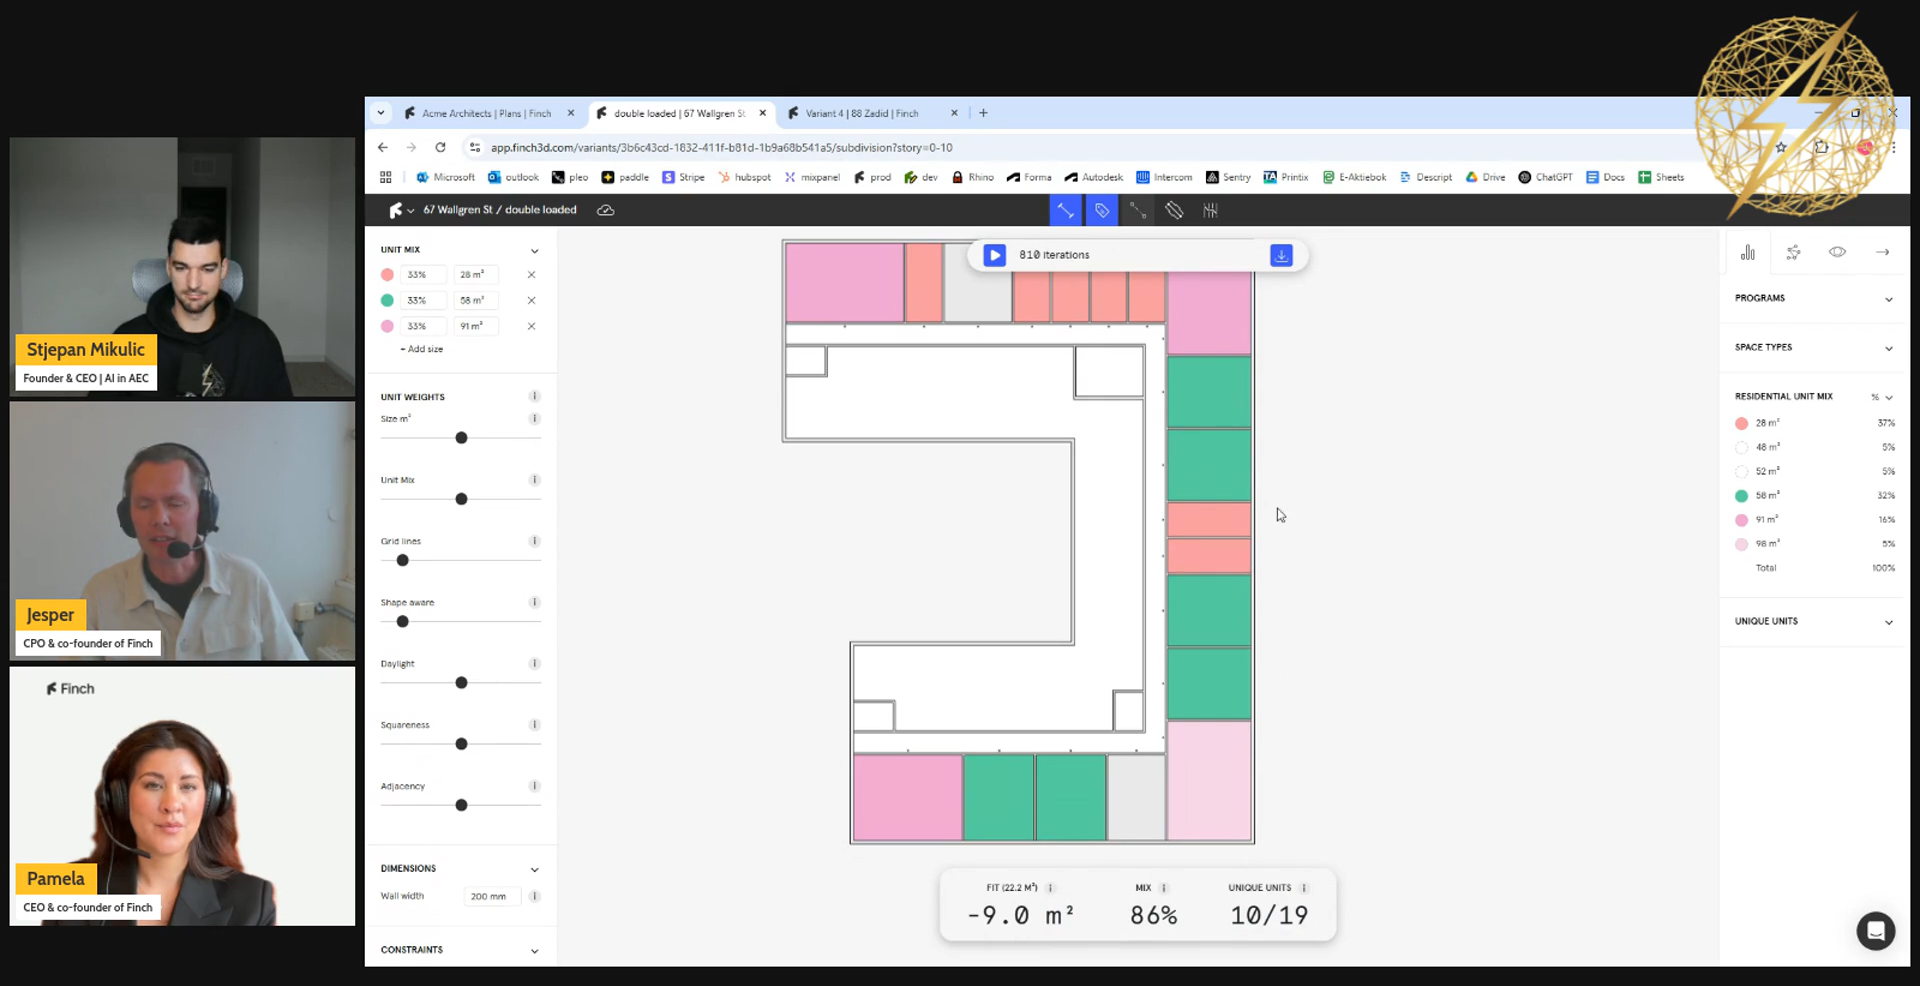
Task: Activate the tag tool in the Finch toolbar
Action: [1101, 210]
